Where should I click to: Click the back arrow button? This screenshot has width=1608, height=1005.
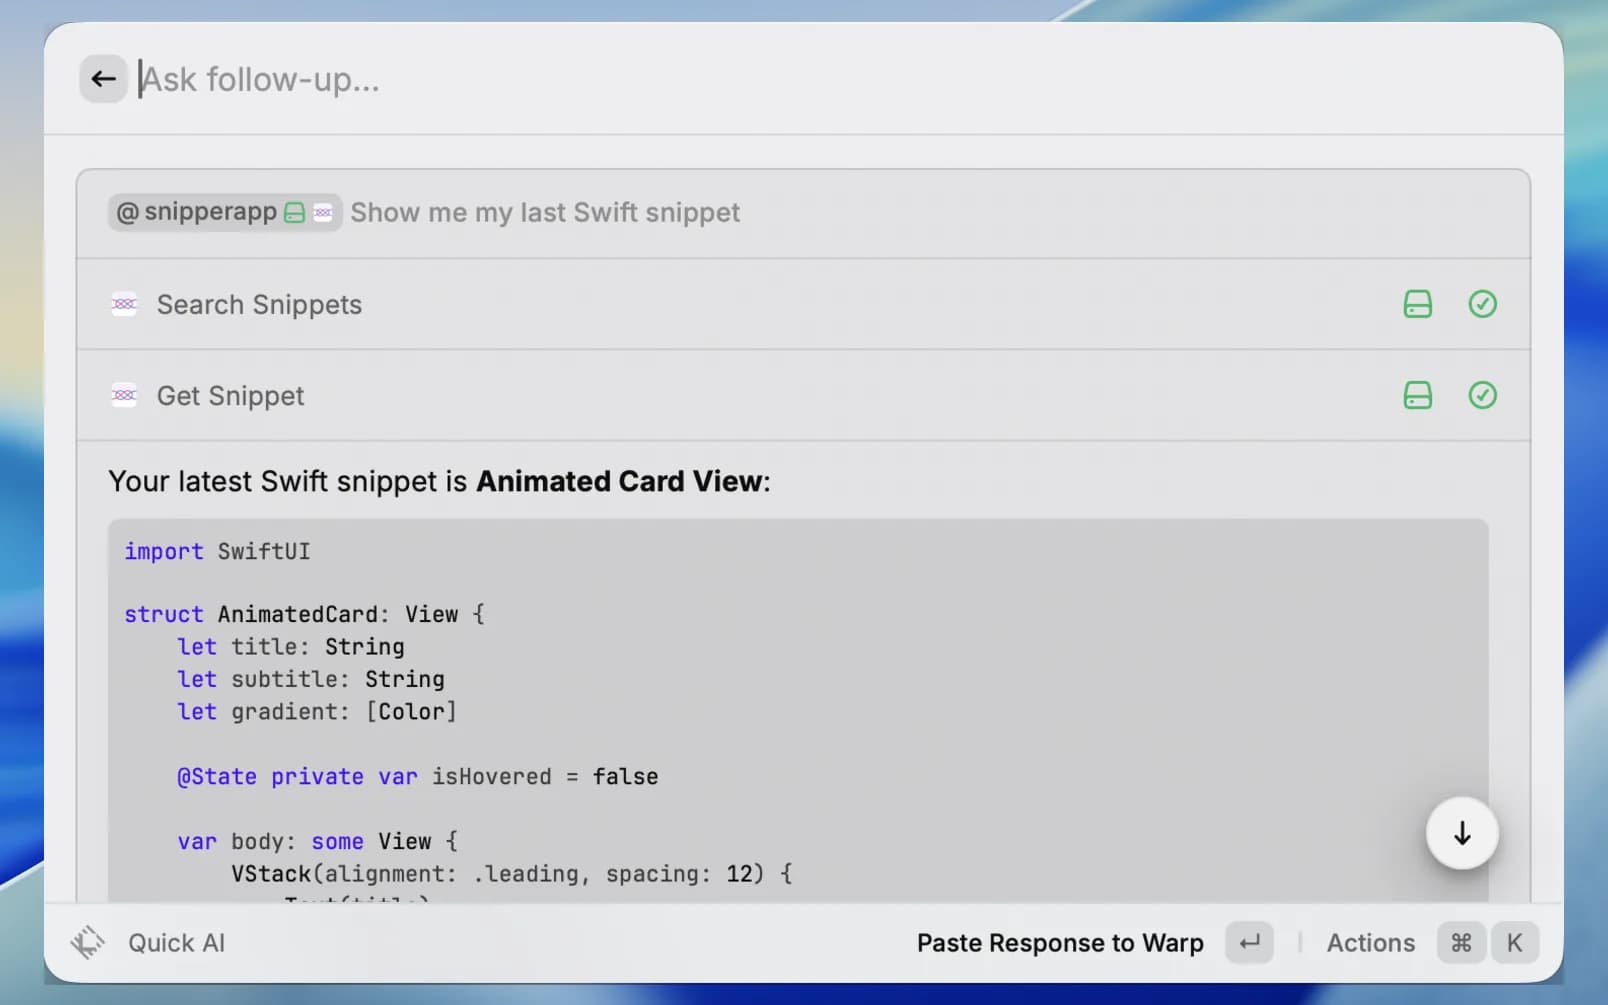click(x=103, y=78)
